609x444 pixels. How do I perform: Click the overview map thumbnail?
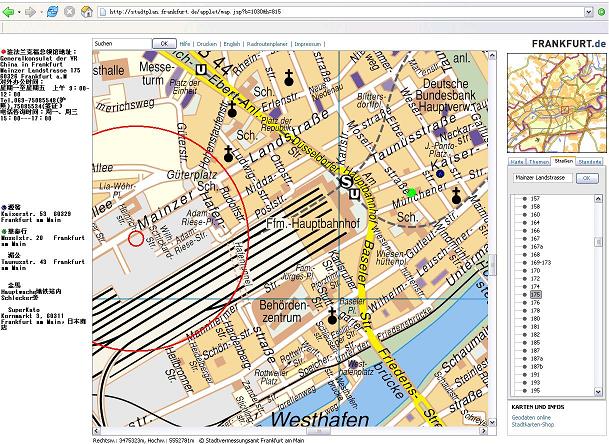pos(557,103)
